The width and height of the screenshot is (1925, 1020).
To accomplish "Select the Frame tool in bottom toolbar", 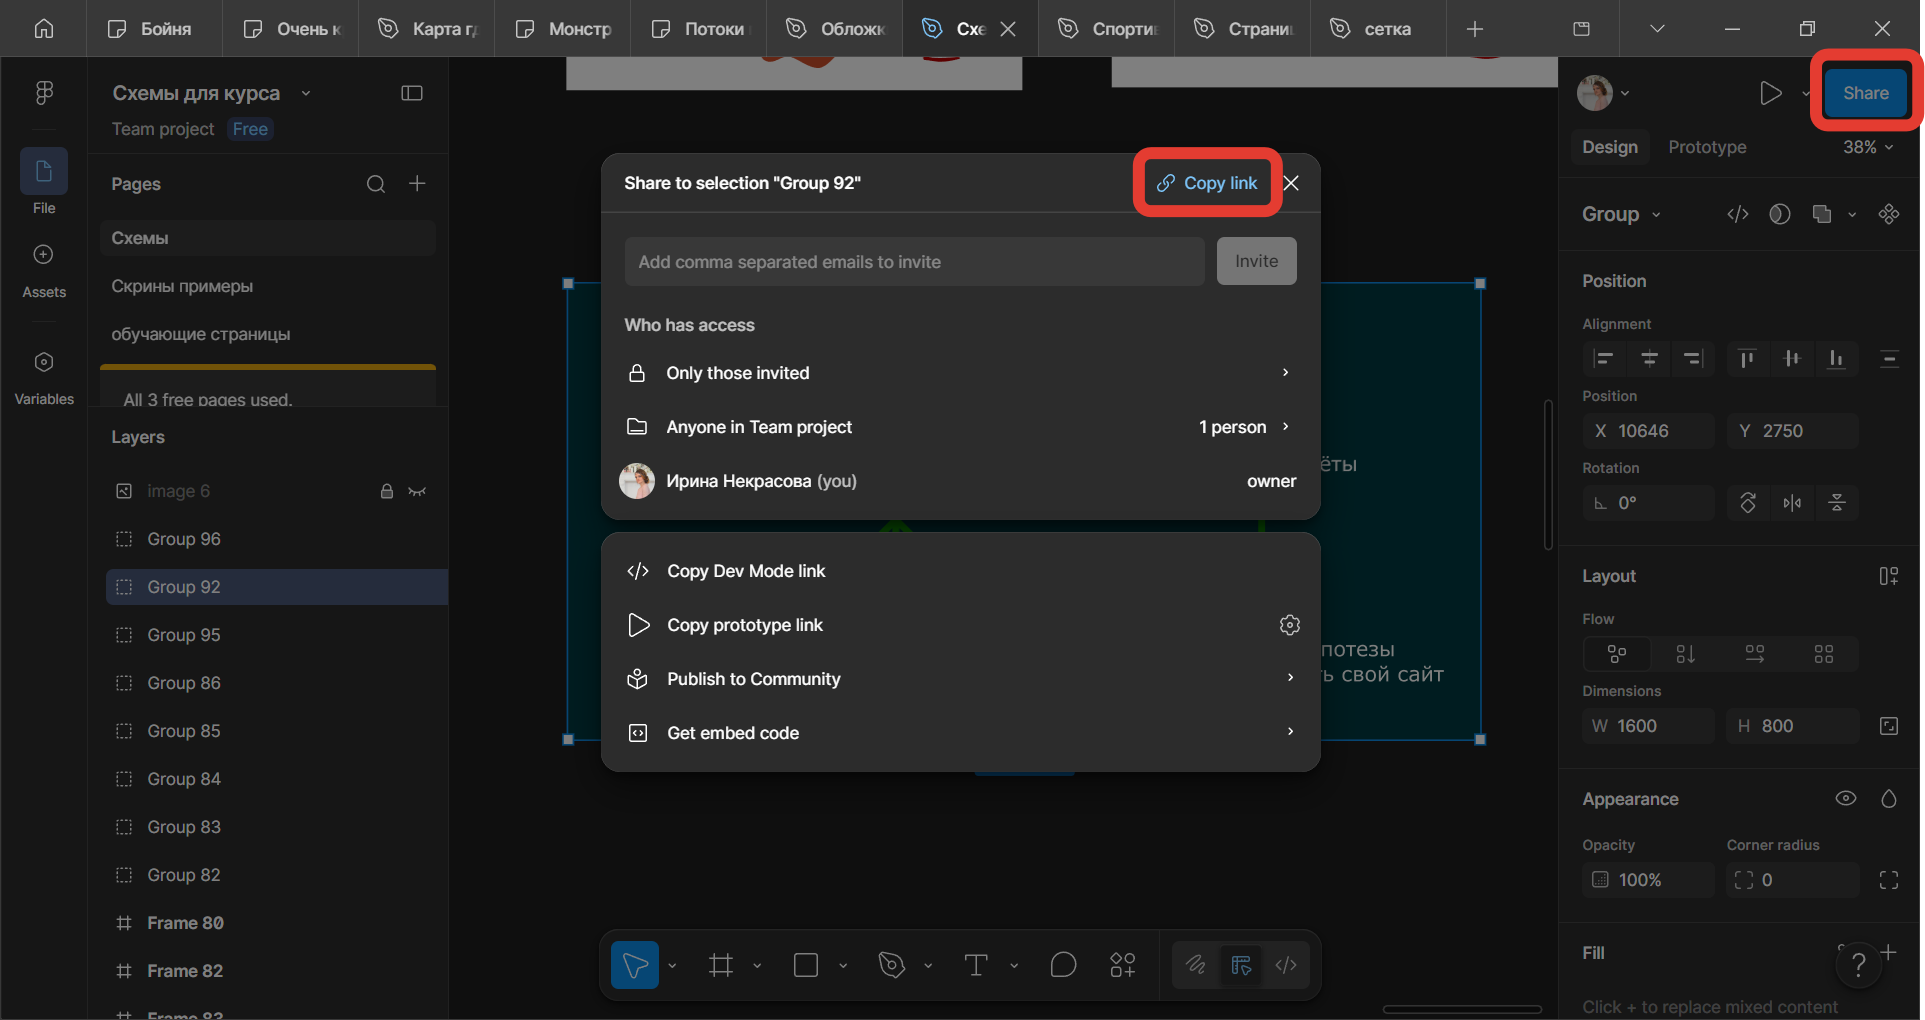I will (721, 965).
